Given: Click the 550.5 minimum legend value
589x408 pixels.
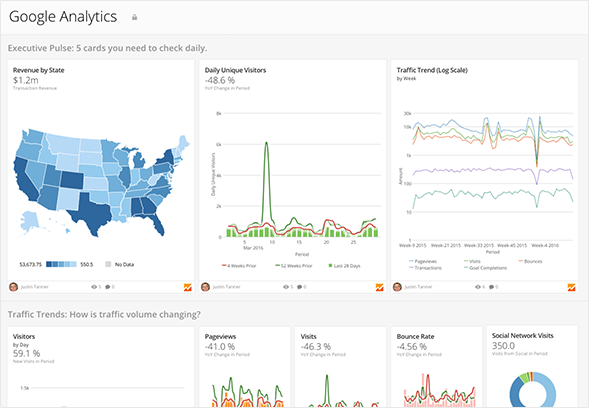Looking at the screenshot, I should pos(86,264).
